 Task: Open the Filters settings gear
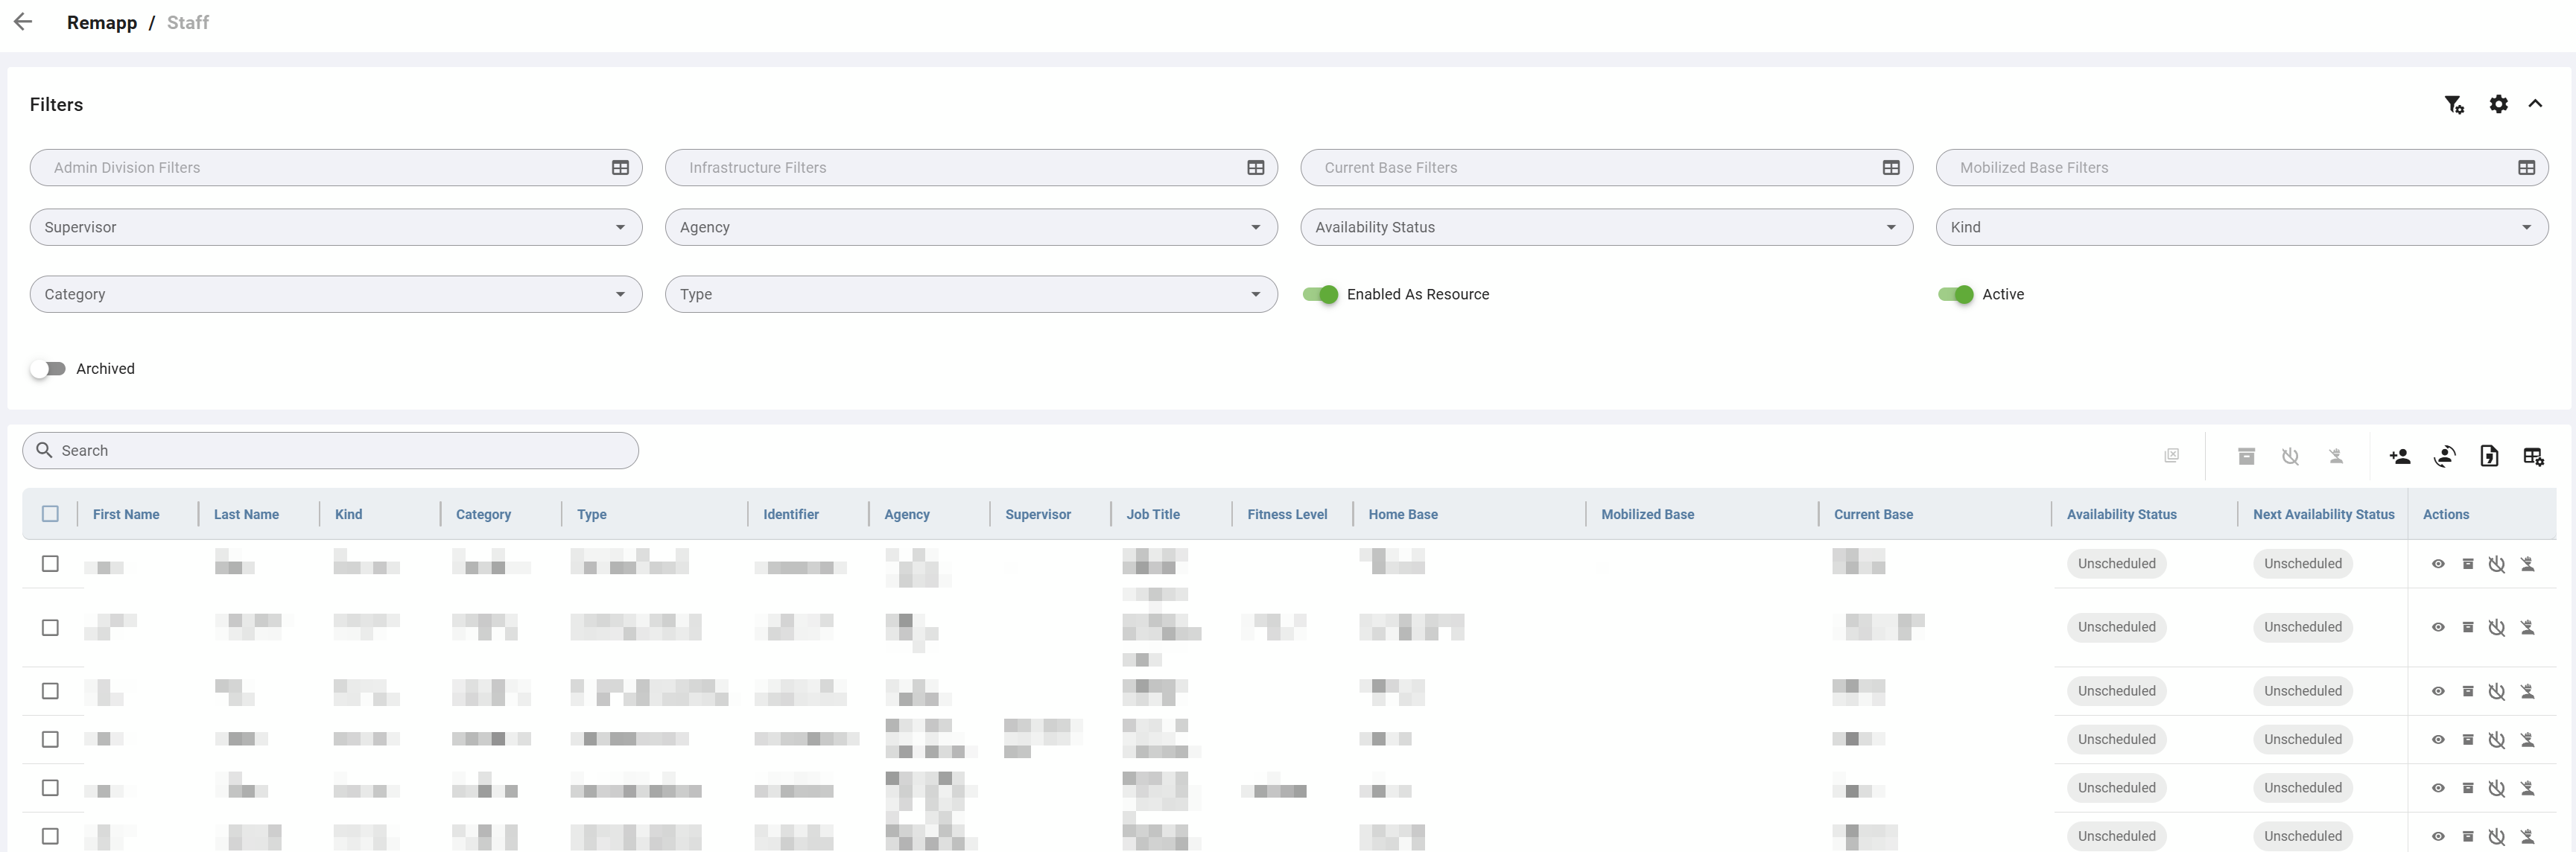tap(2498, 104)
